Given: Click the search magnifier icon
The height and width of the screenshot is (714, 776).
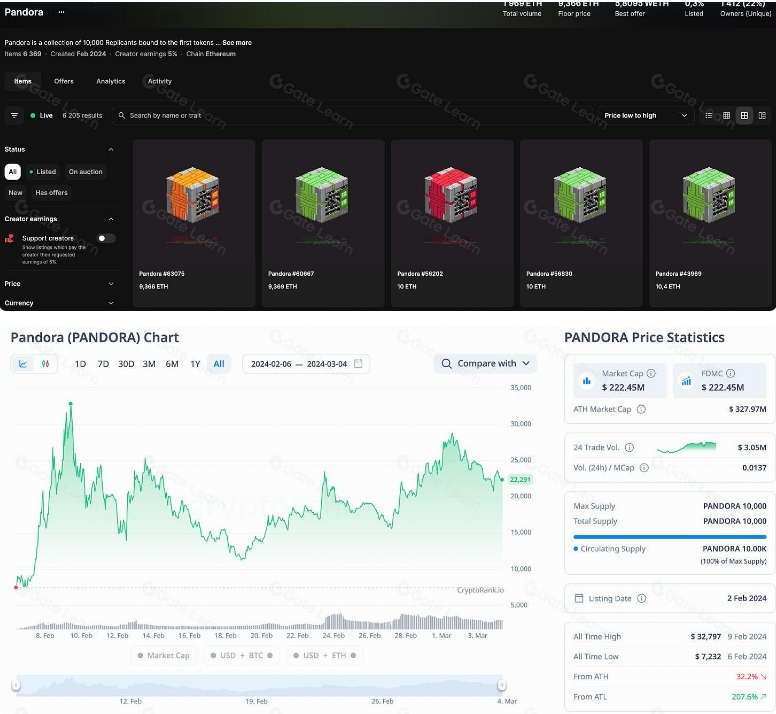Looking at the screenshot, I should [x=122, y=115].
